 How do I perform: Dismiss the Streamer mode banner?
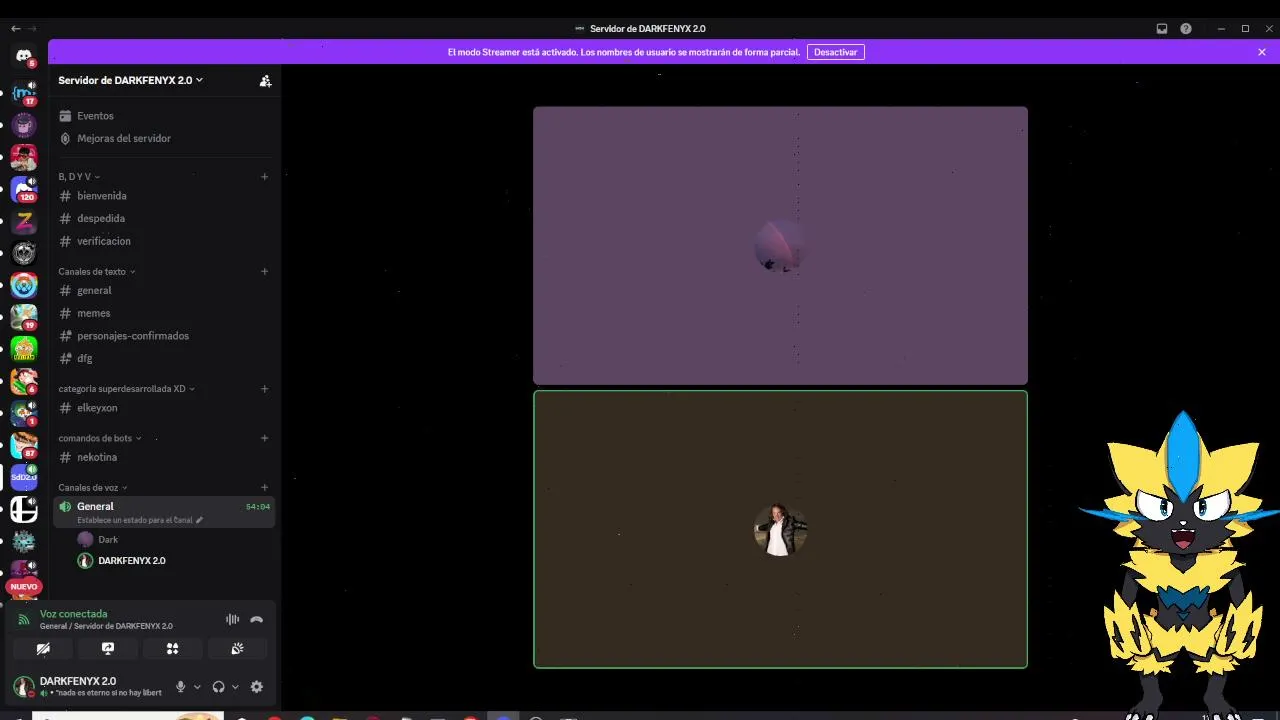click(1262, 52)
